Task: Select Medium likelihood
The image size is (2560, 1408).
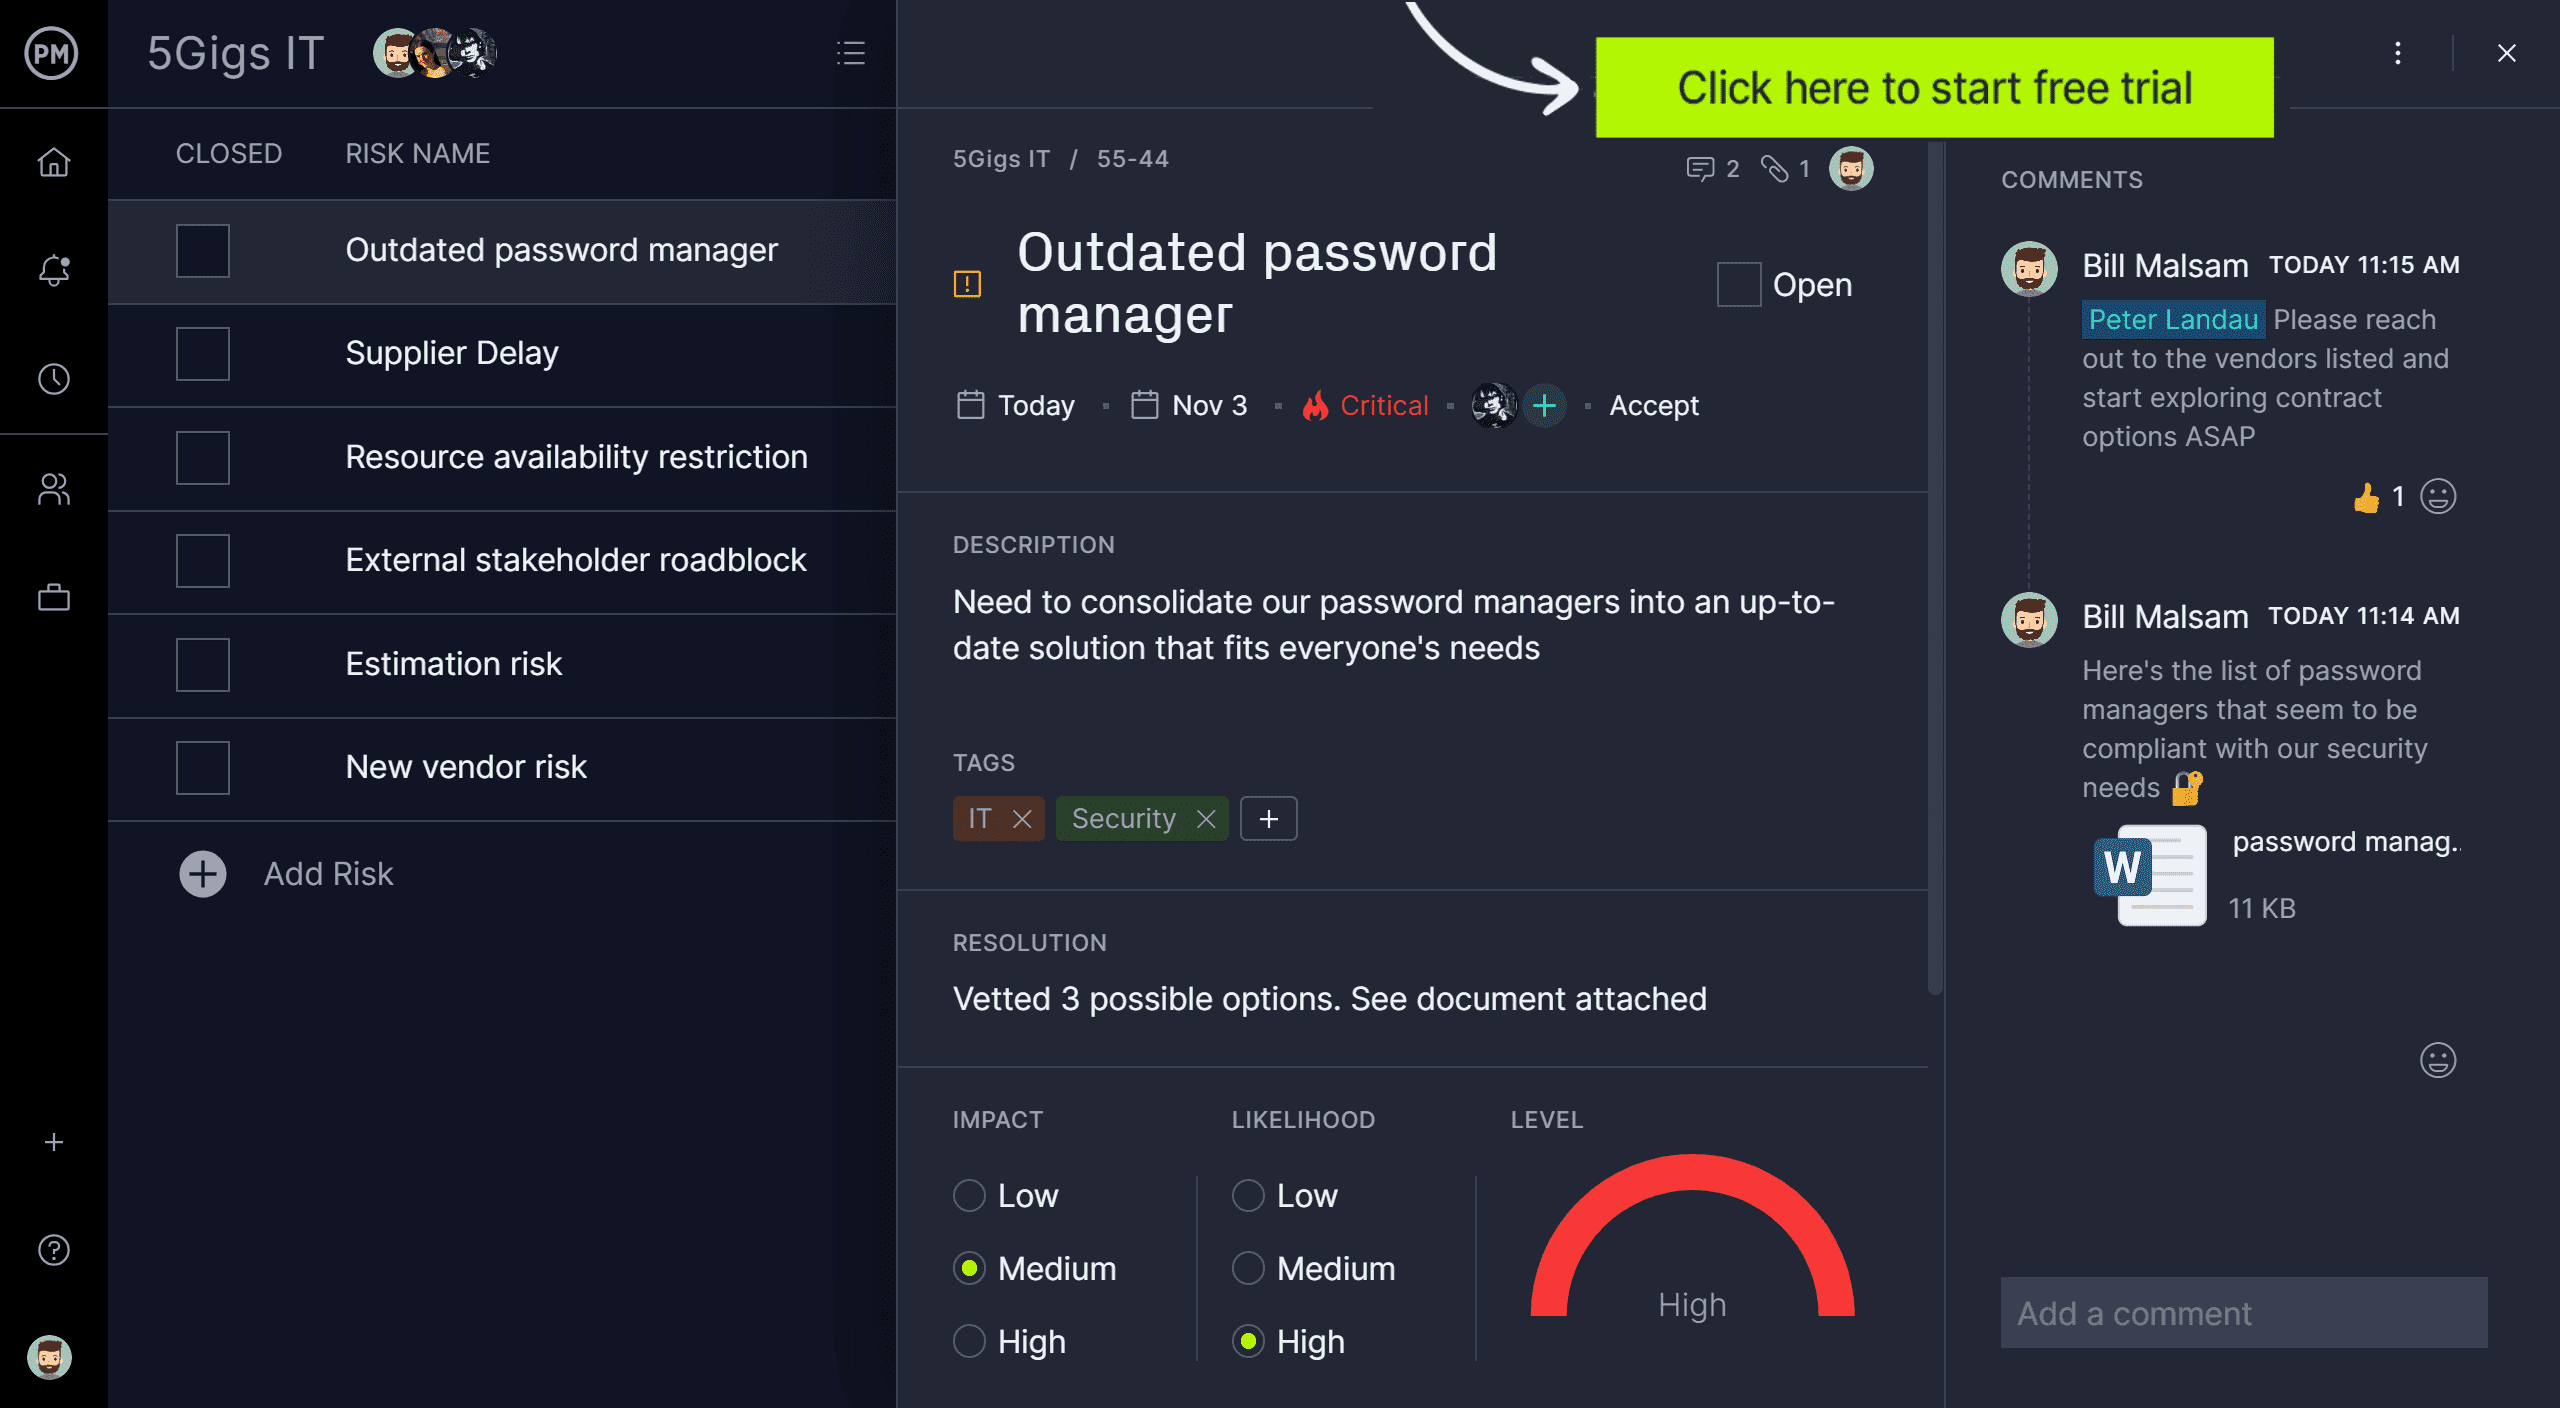Action: [1248, 1268]
